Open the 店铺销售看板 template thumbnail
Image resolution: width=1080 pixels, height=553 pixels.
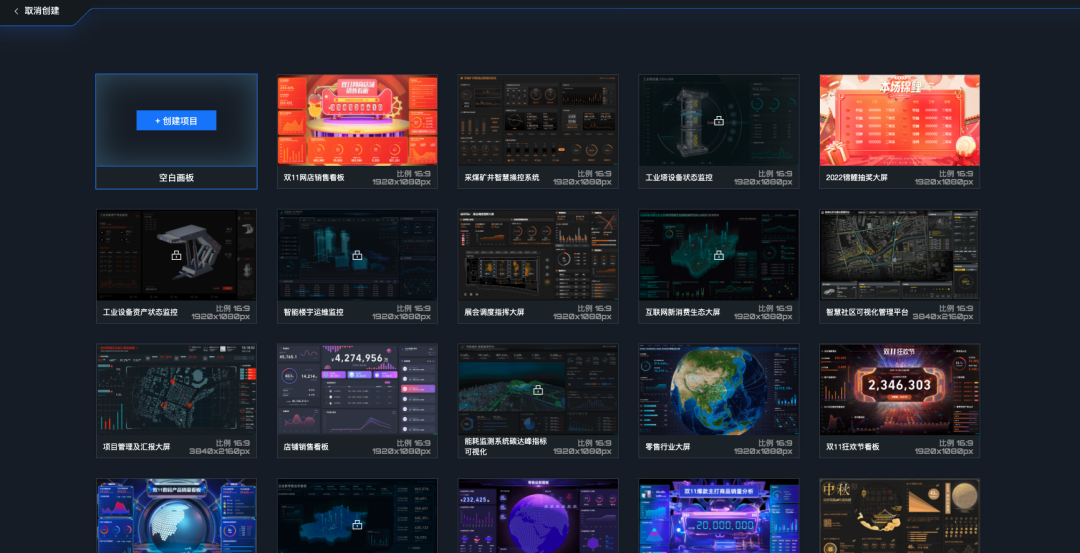[357, 390]
